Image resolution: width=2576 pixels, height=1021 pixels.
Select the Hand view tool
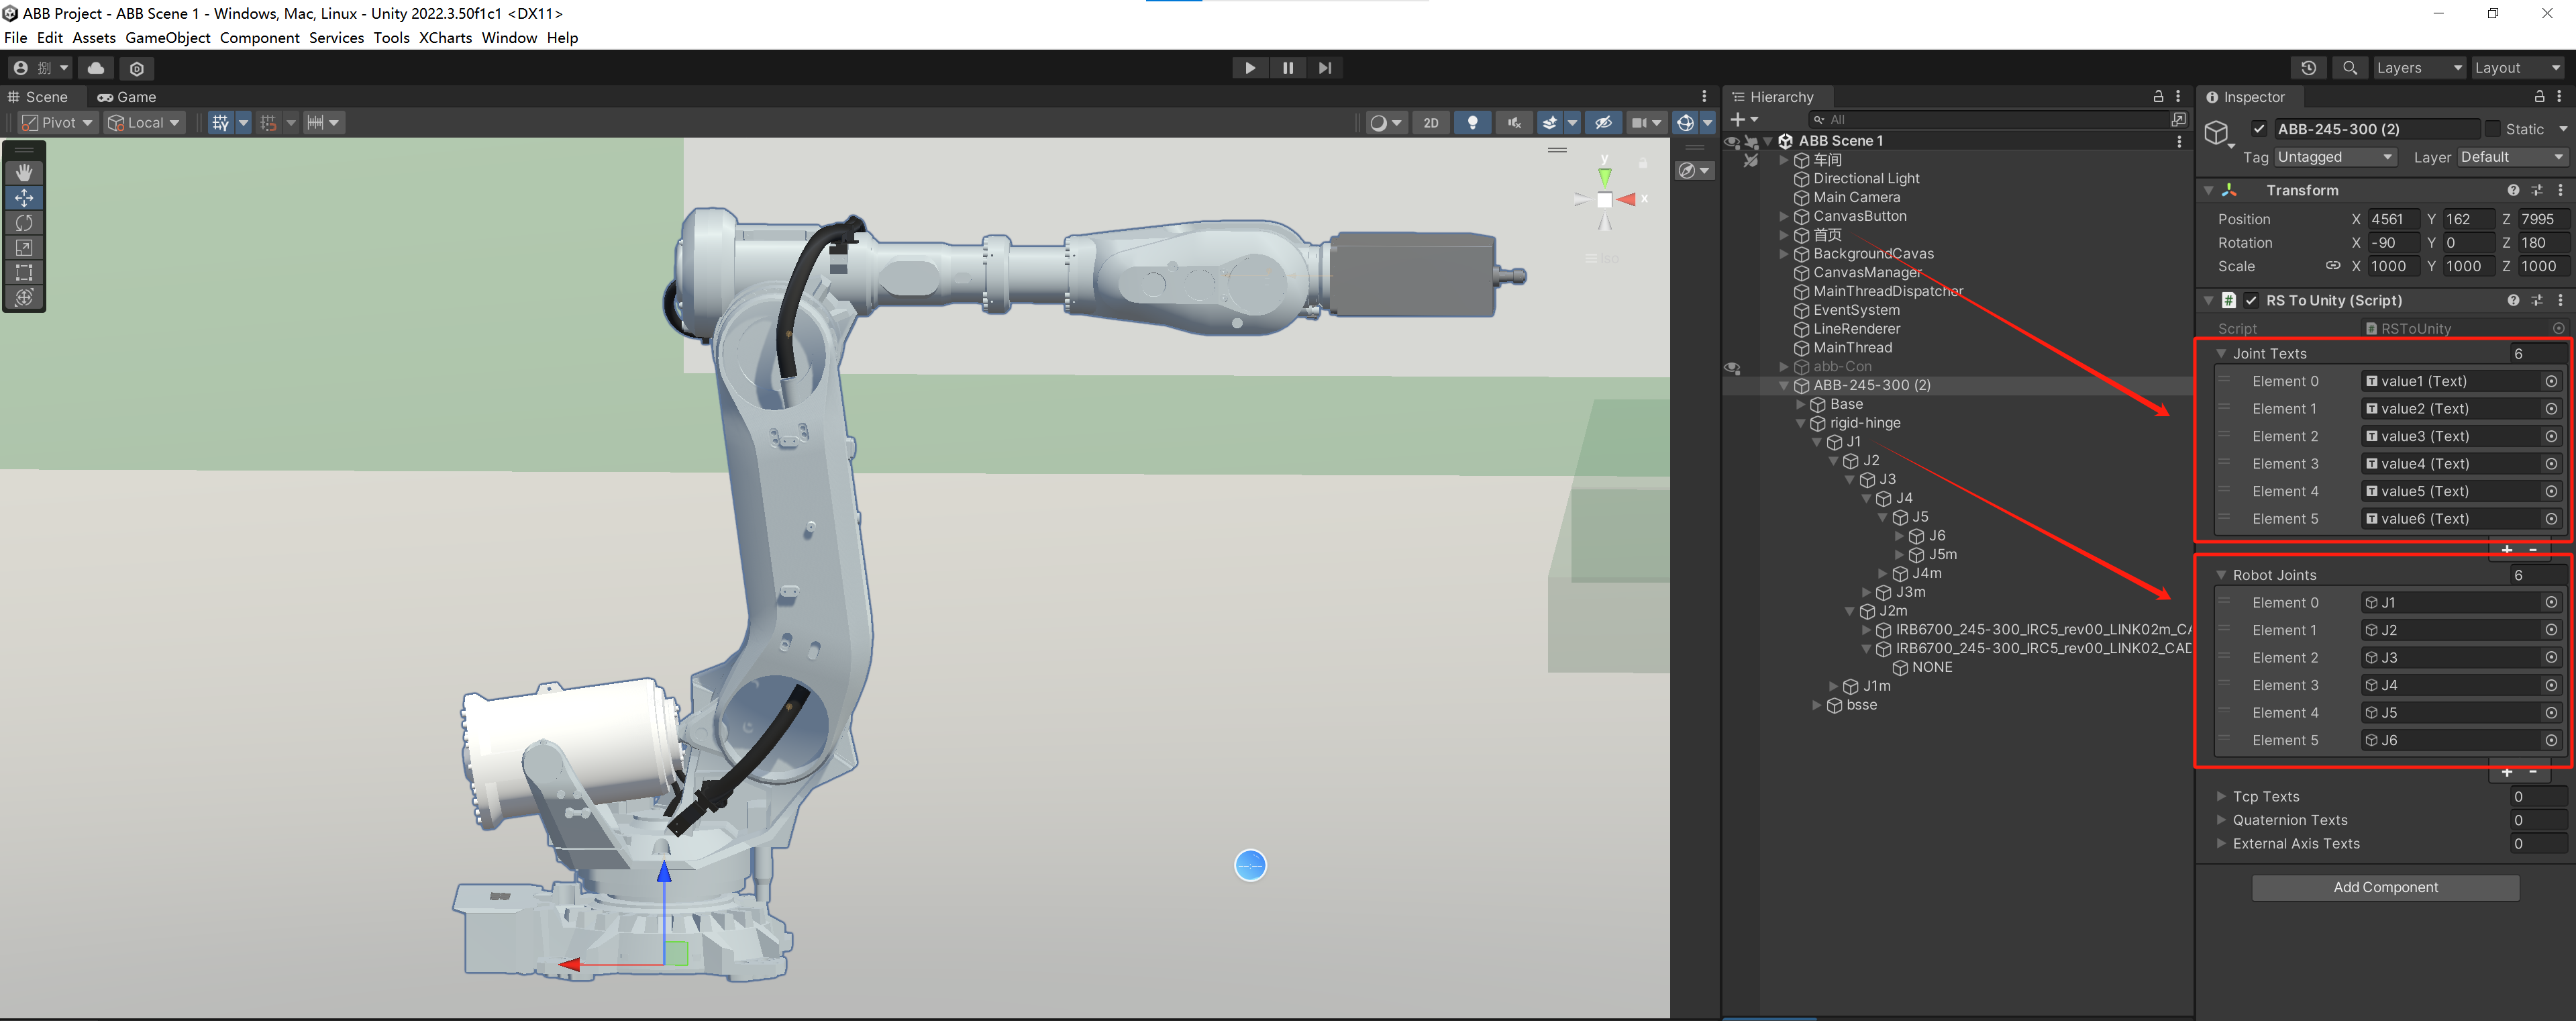pos(24,173)
